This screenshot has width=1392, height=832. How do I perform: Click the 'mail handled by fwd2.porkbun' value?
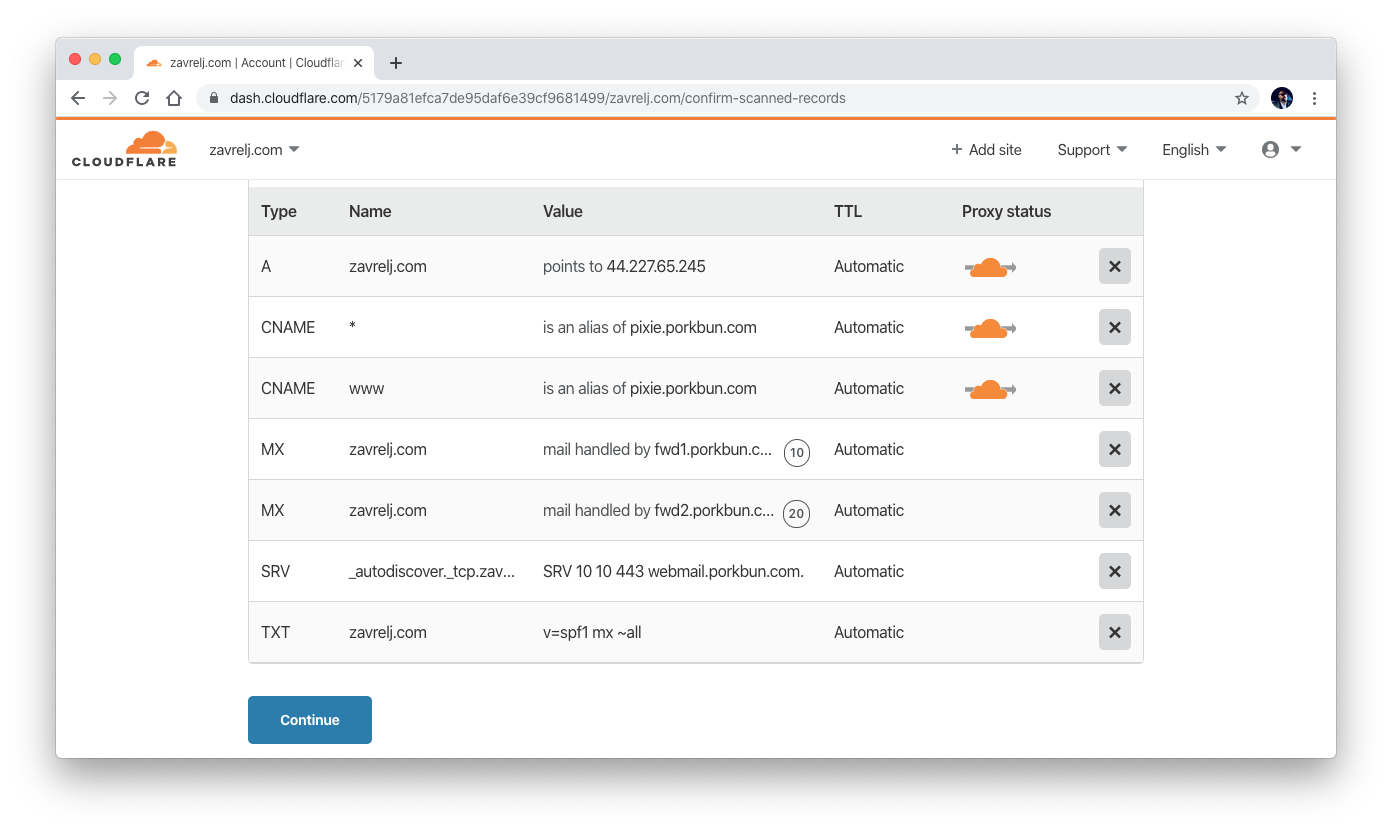[658, 510]
